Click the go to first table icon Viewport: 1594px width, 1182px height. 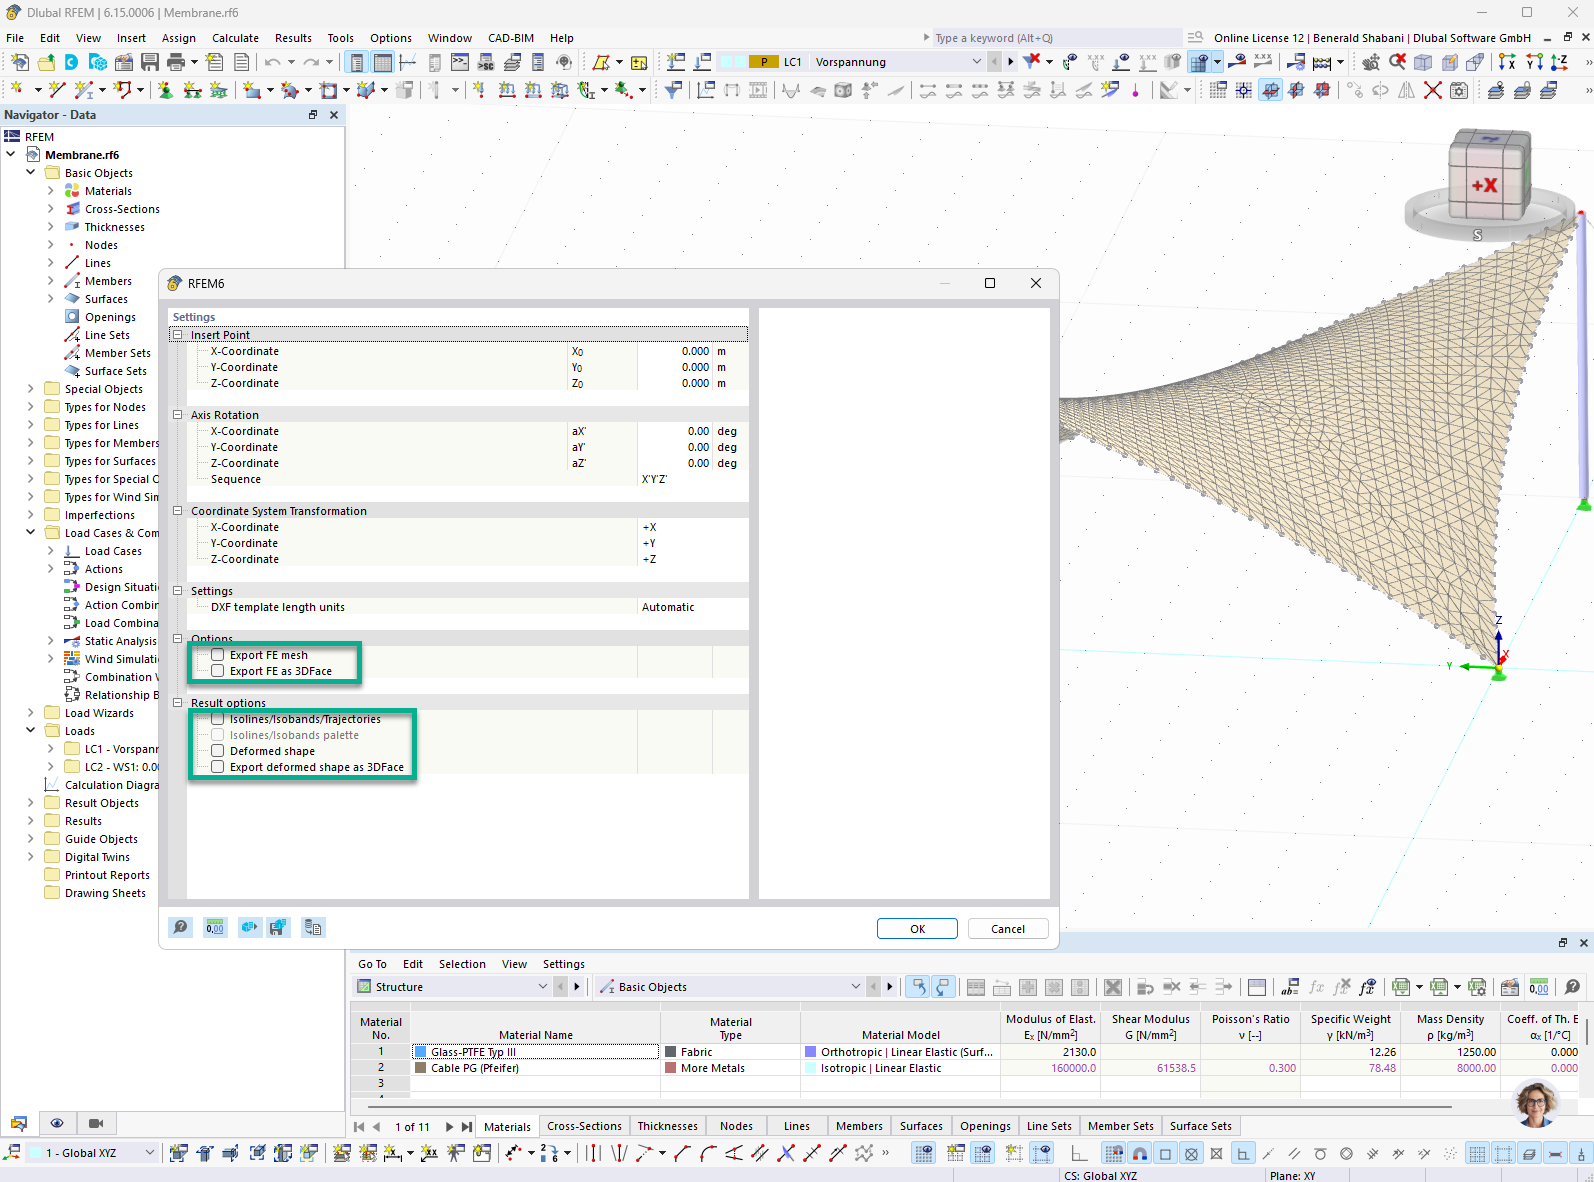[x=359, y=1126]
